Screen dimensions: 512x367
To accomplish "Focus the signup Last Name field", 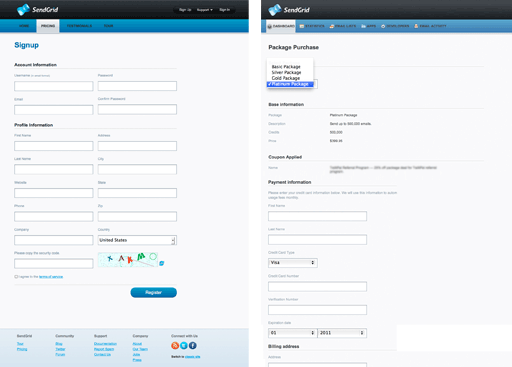I will tap(54, 169).
